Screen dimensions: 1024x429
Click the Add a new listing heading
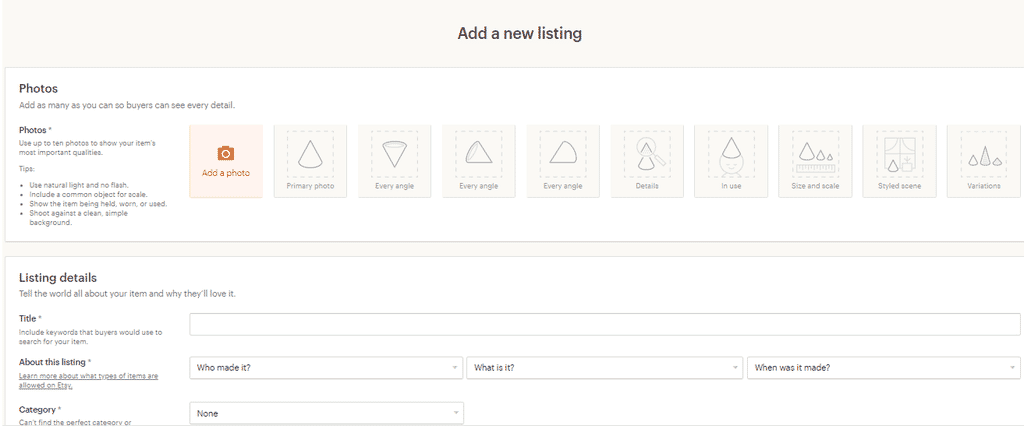click(519, 34)
